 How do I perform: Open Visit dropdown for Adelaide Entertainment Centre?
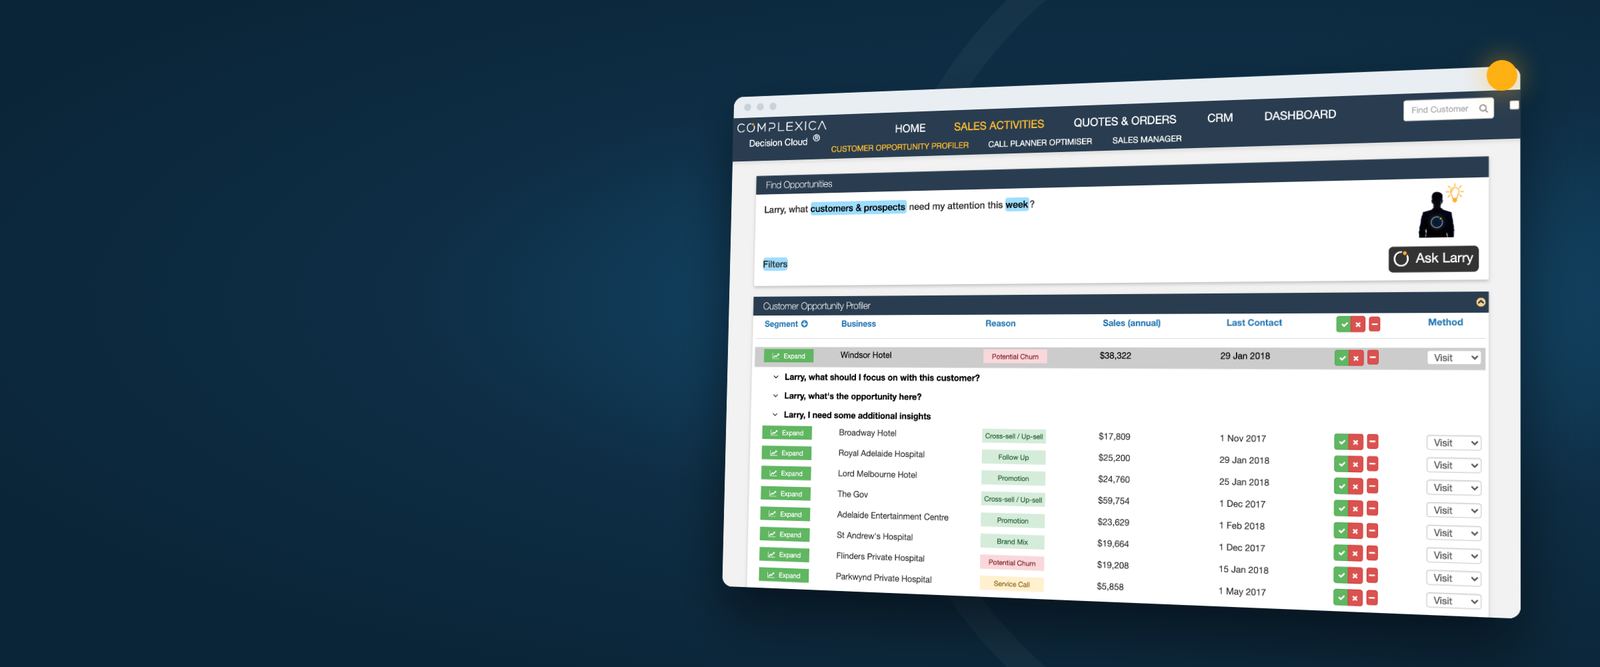(x=1453, y=533)
